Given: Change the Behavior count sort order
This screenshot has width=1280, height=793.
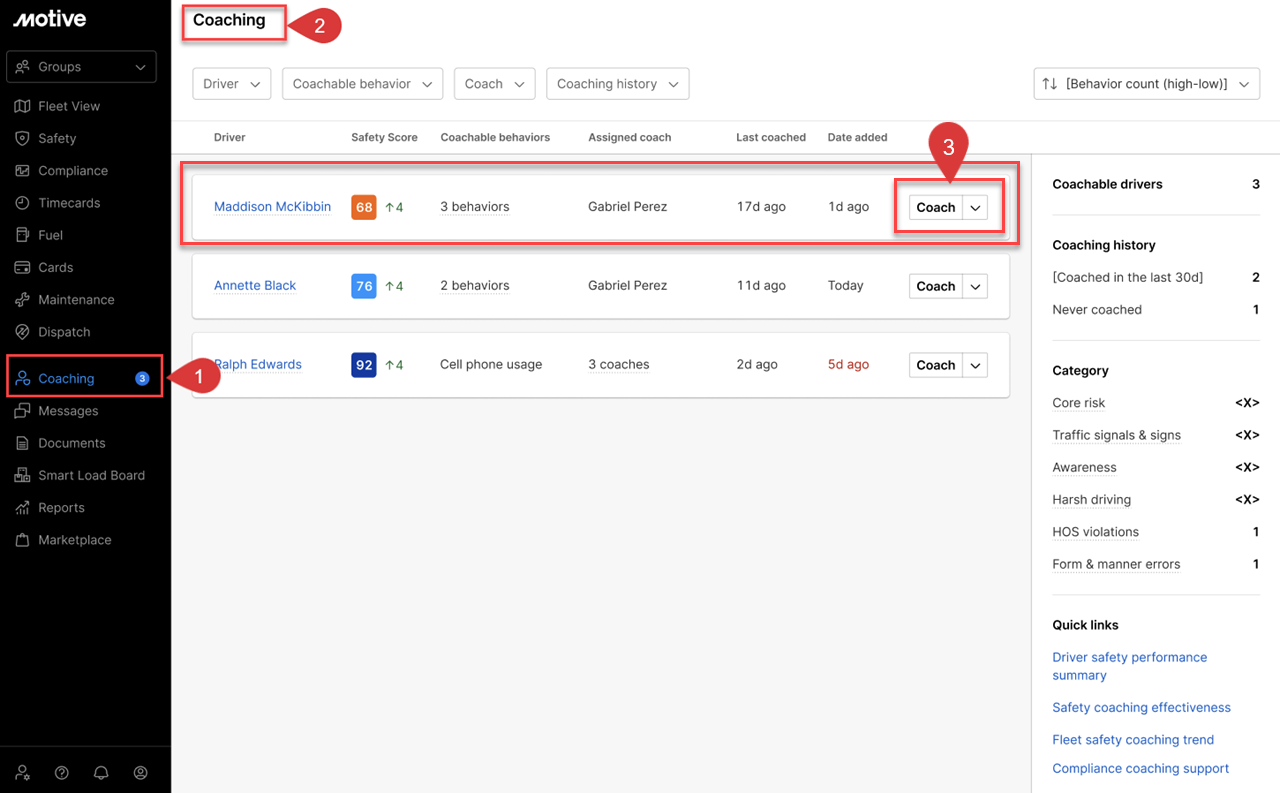Looking at the screenshot, I should click(x=1146, y=84).
